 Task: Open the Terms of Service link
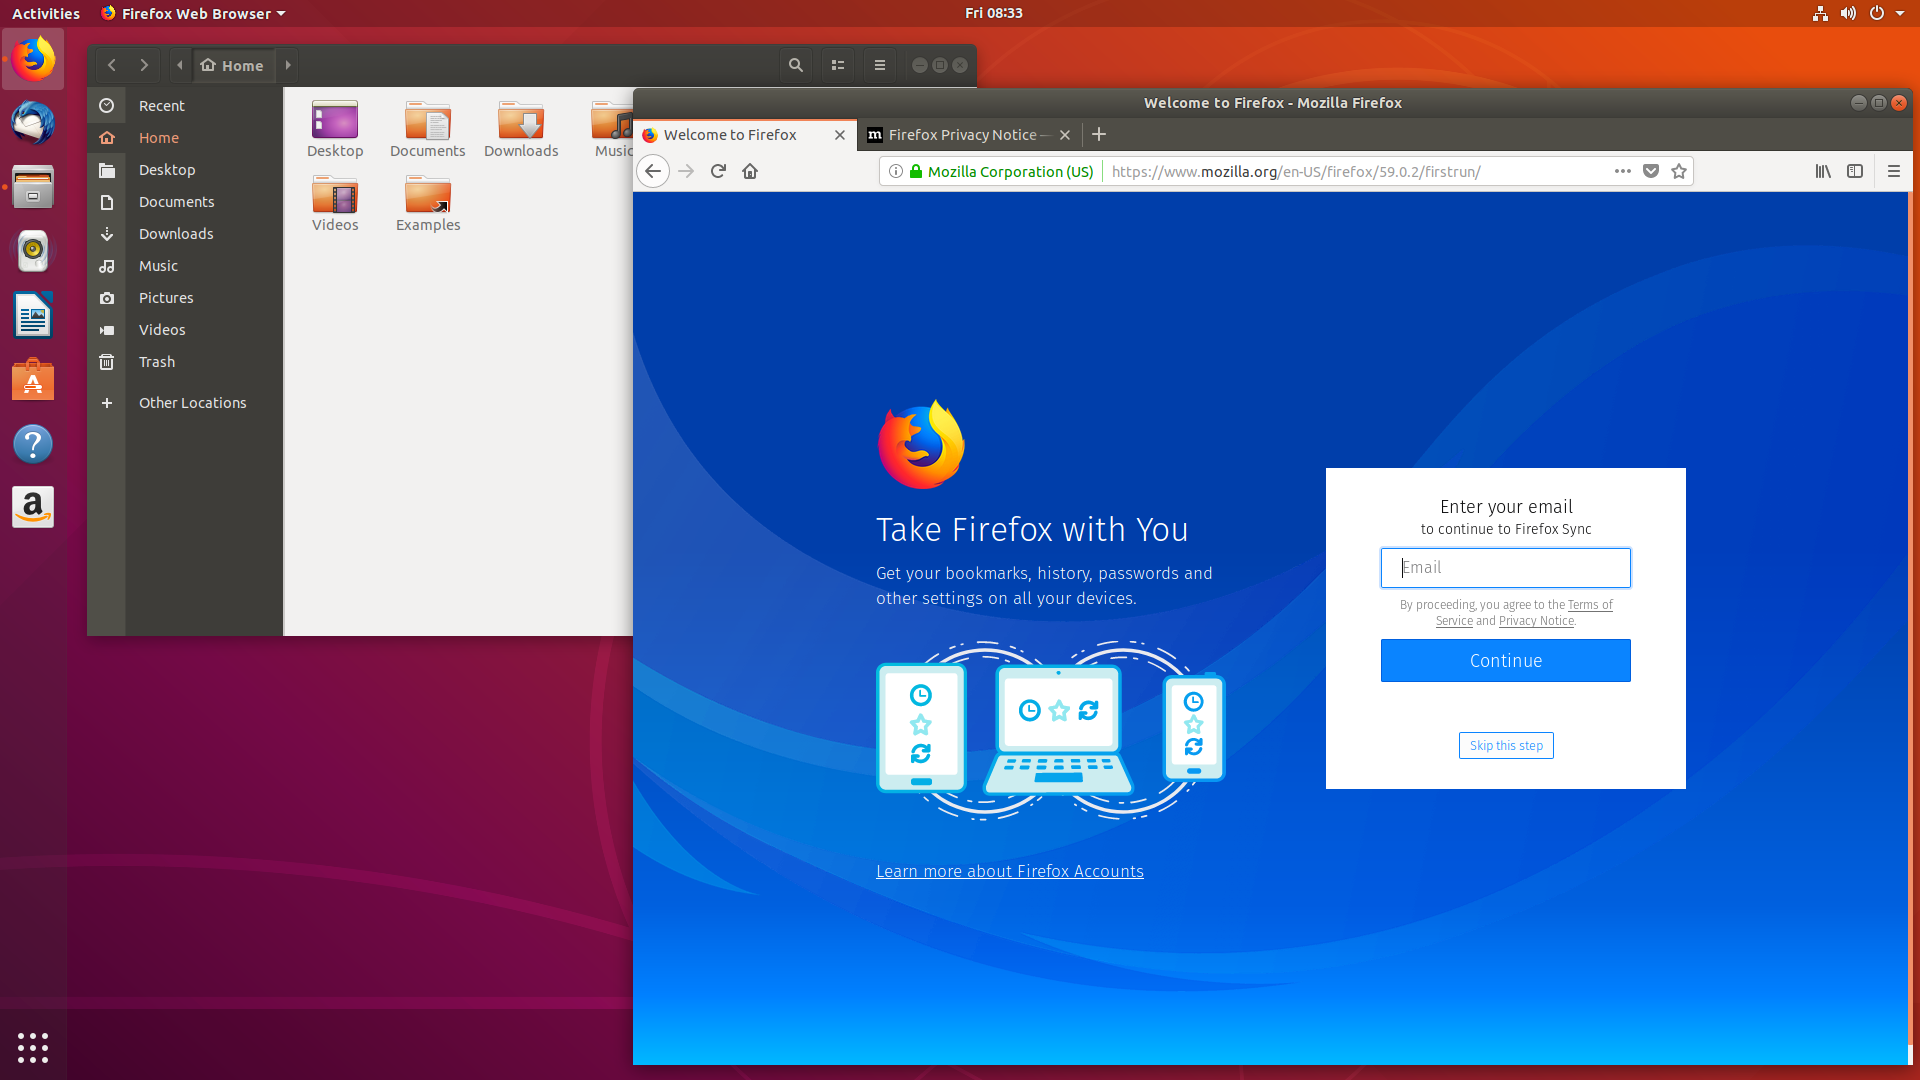point(1590,605)
